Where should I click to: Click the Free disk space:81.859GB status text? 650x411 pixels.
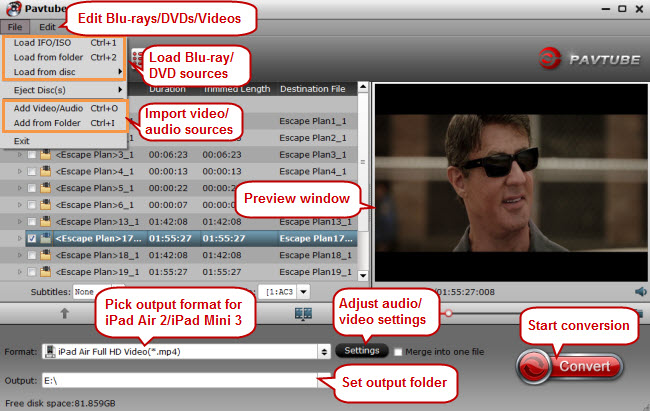pyautogui.click(x=60, y=403)
